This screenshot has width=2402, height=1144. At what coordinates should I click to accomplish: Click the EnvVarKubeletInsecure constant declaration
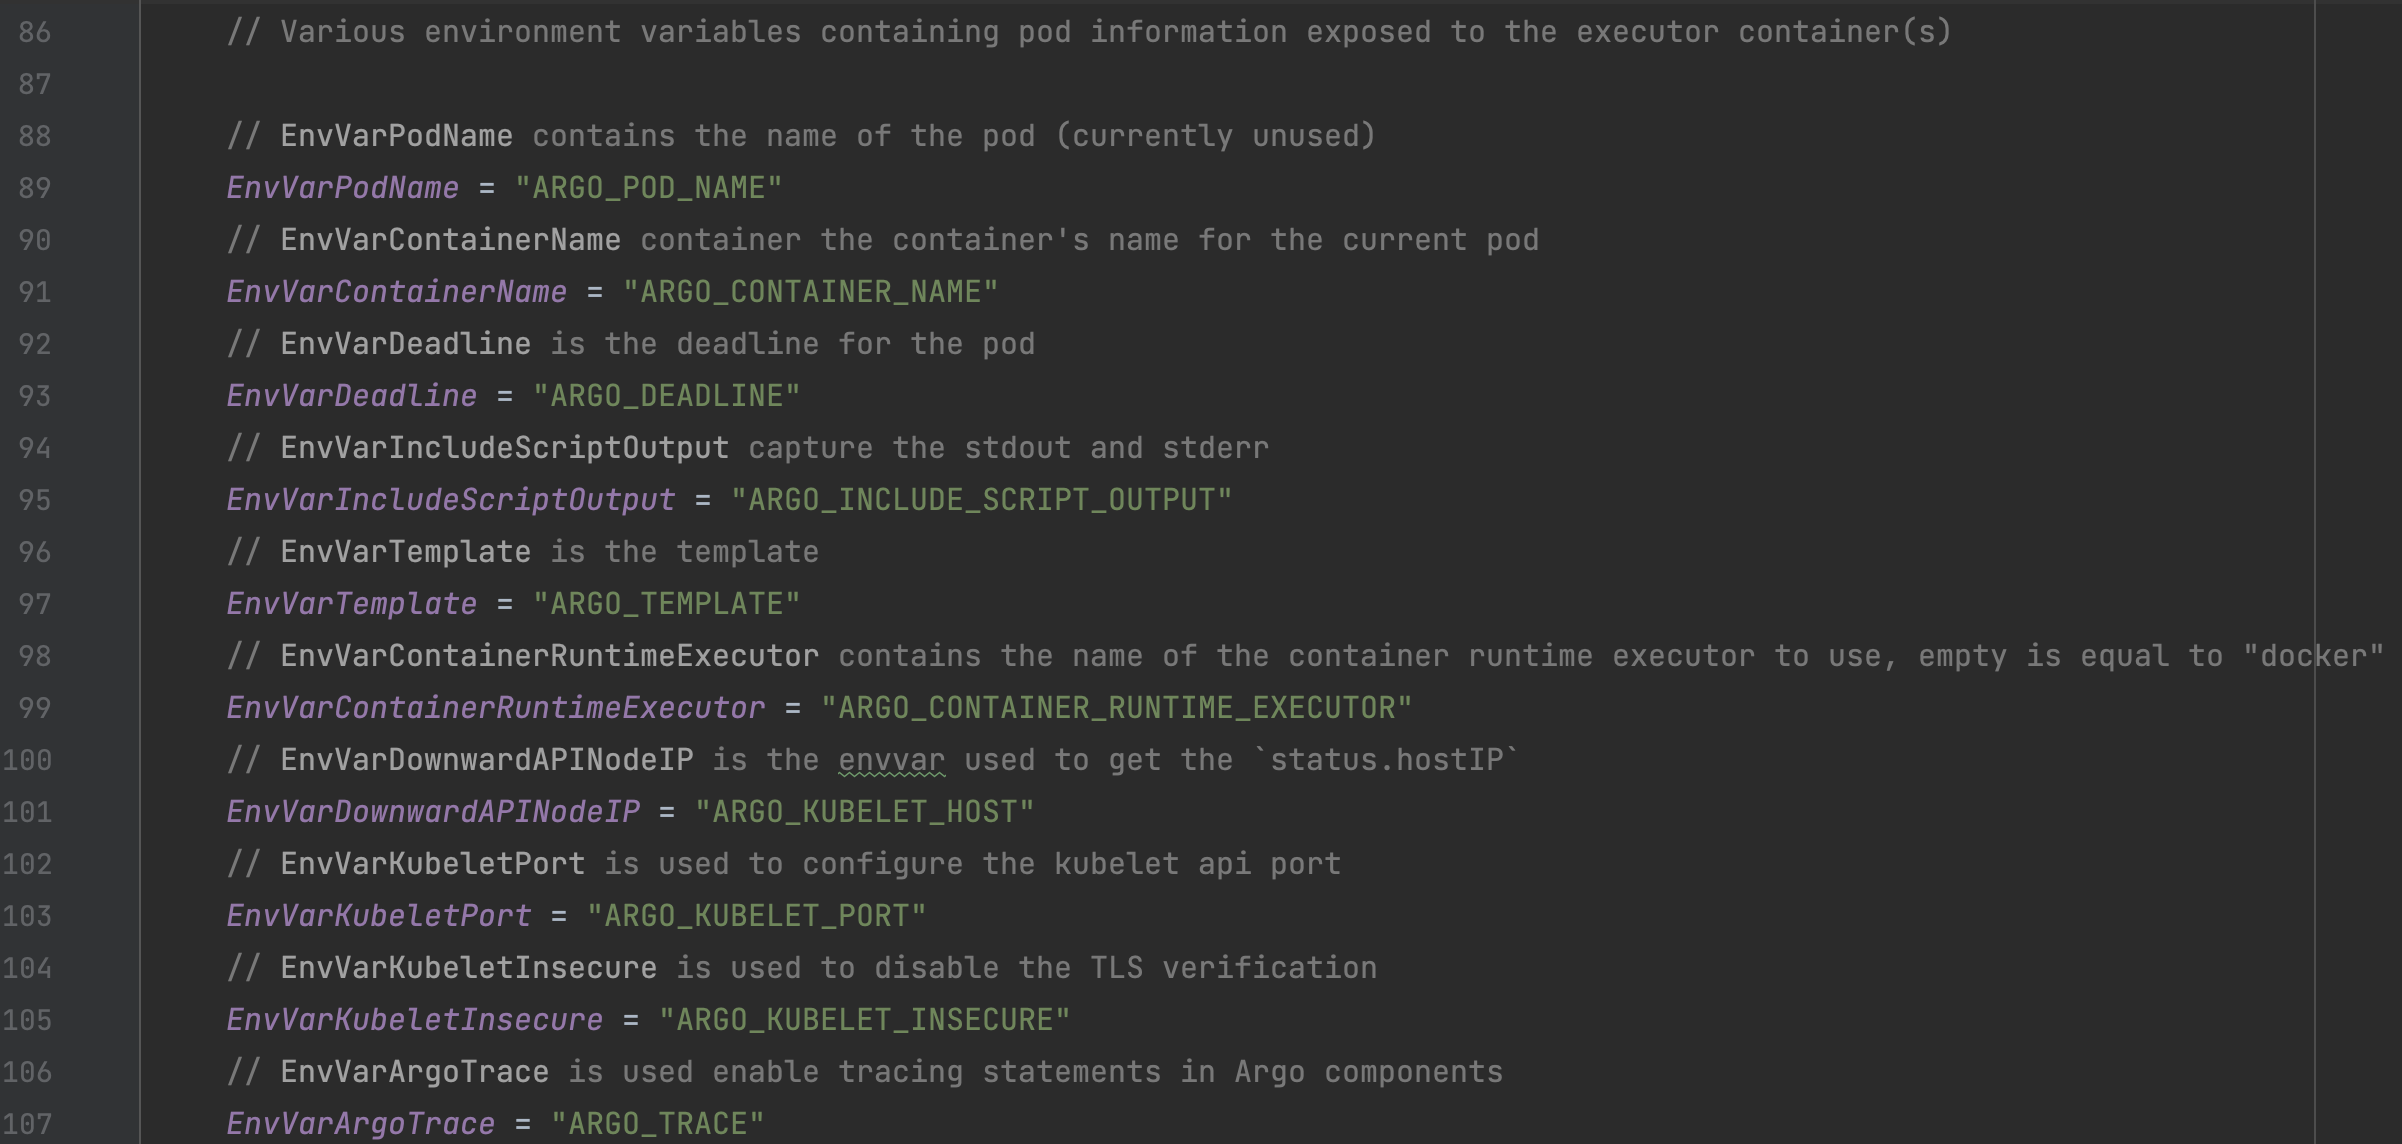[x=414, y=1020]
